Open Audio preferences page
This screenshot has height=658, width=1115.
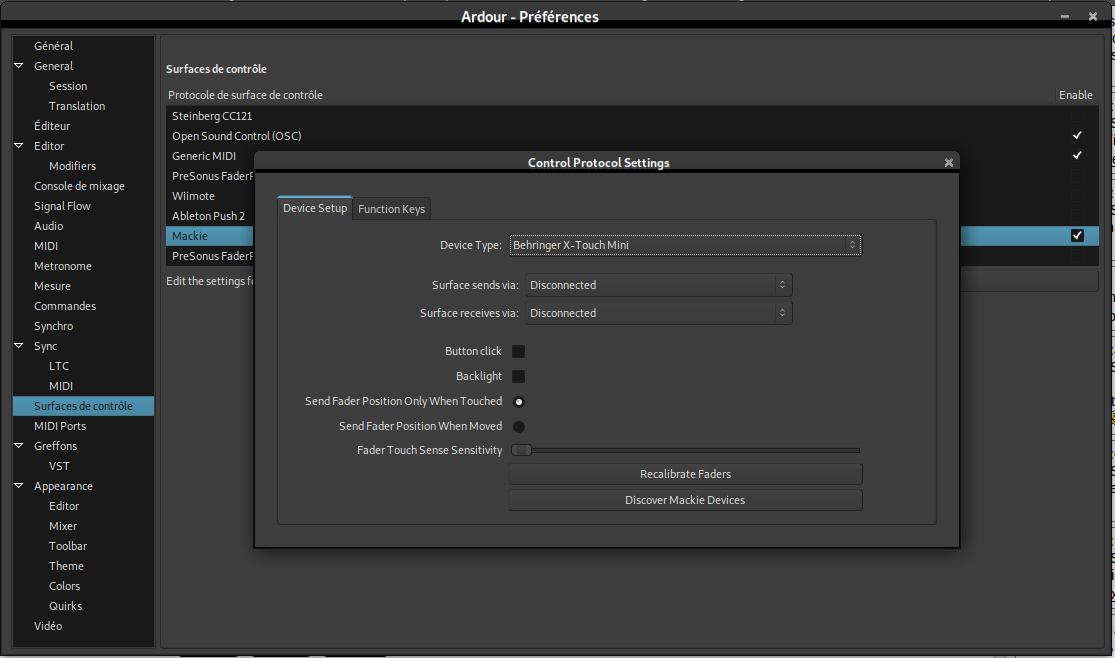tap(48, 225)
